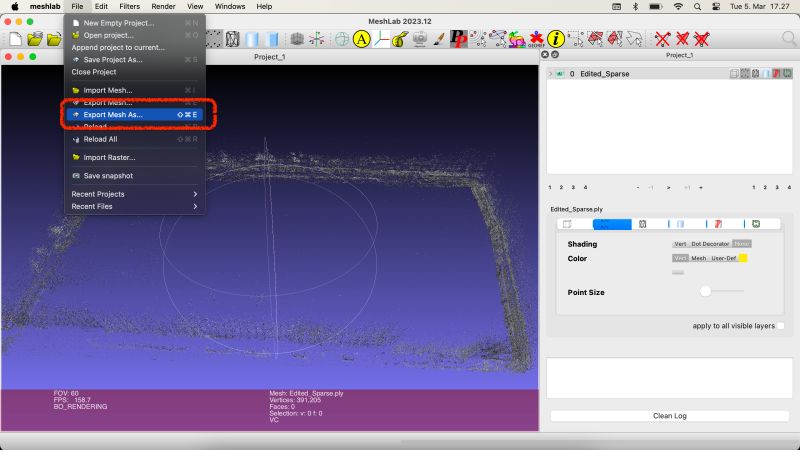The width and height of the screenshot is (800, 450).
Task: Check apply to all visible layers
Action: click(781, 326)
